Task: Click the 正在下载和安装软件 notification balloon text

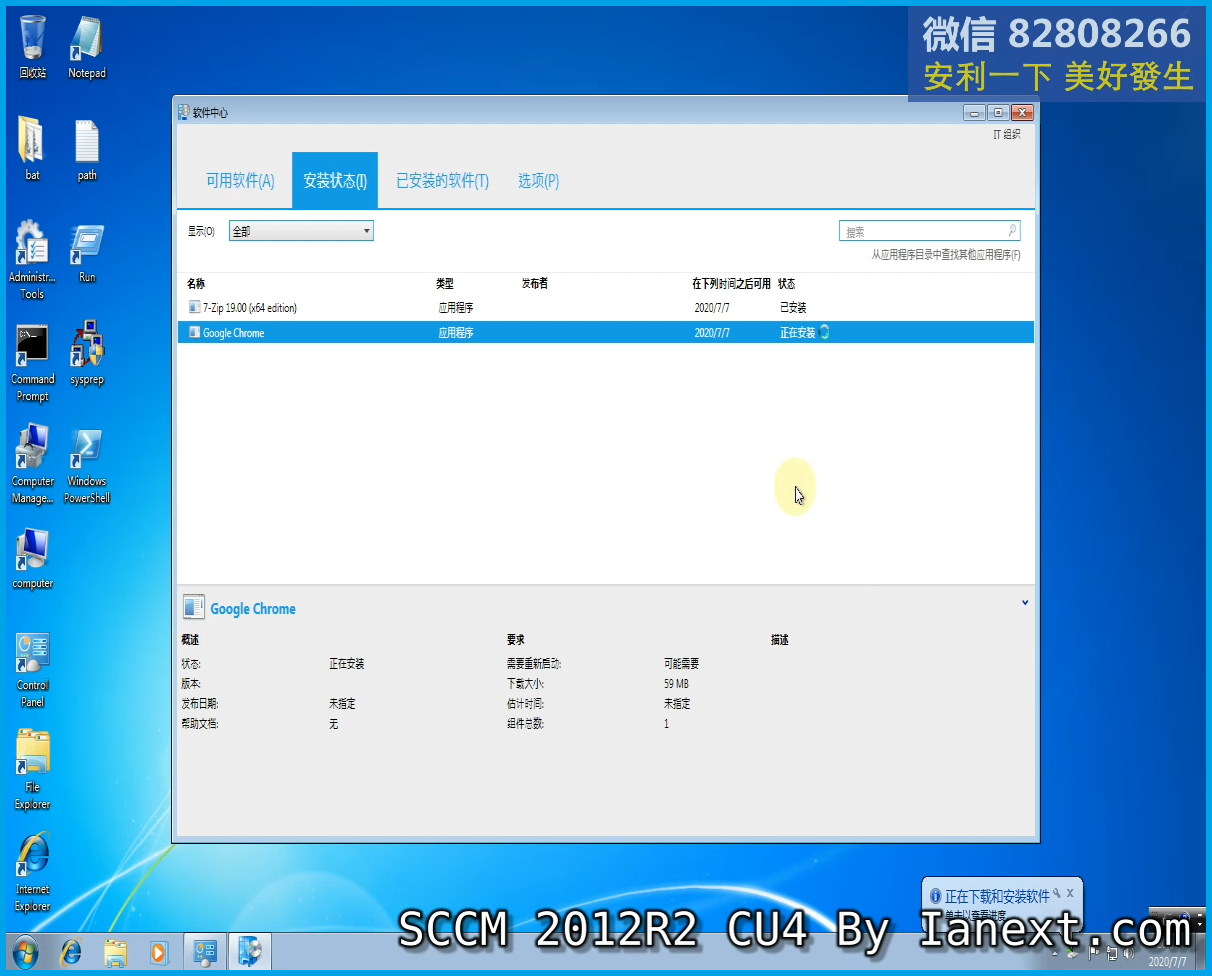Action: (x=997, y=896)
